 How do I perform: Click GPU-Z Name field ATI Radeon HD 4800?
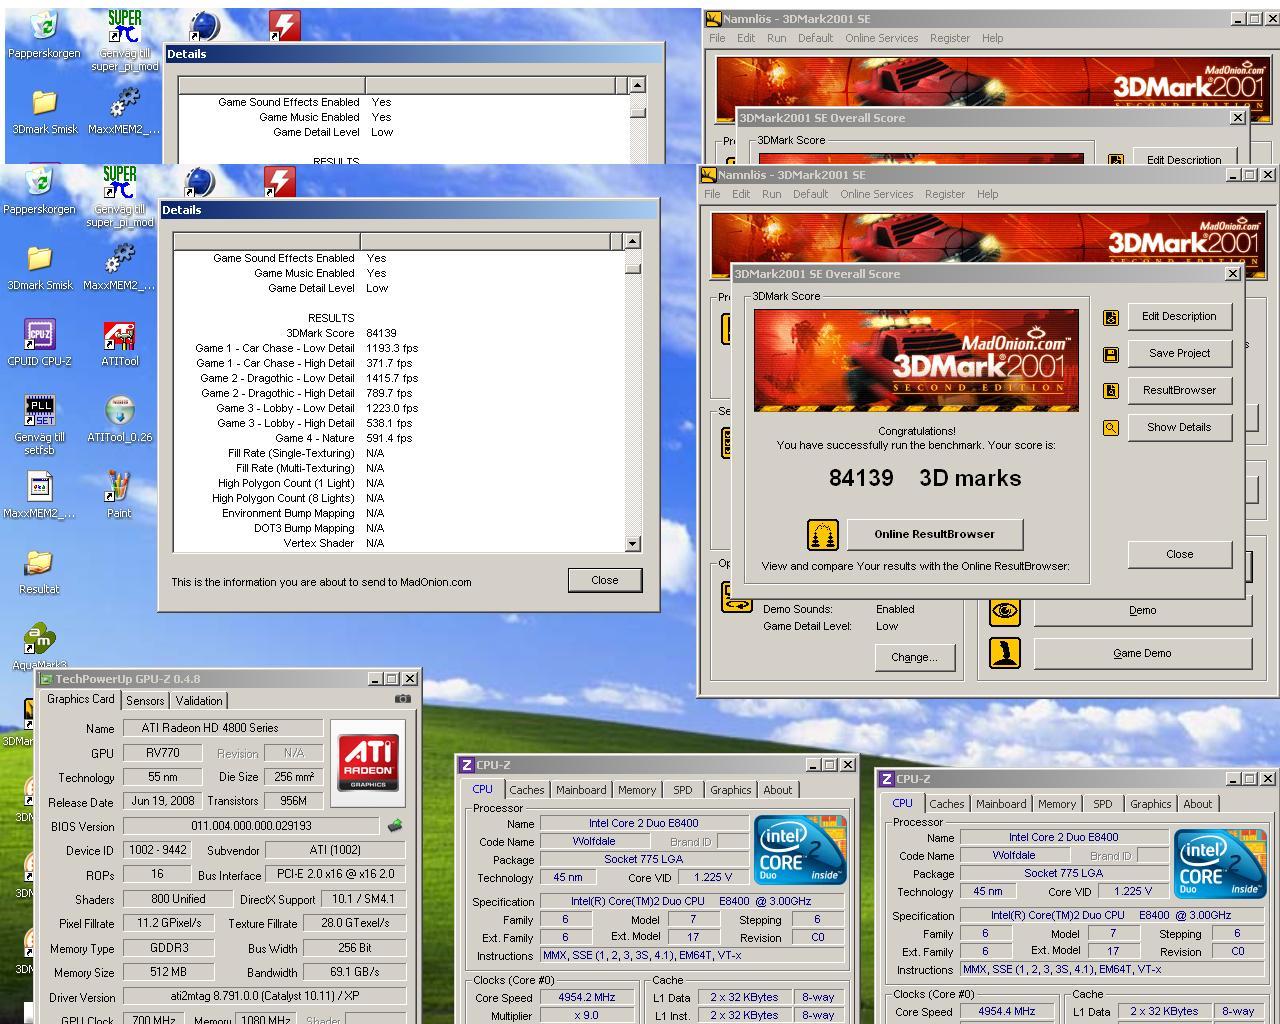[223, 728]
